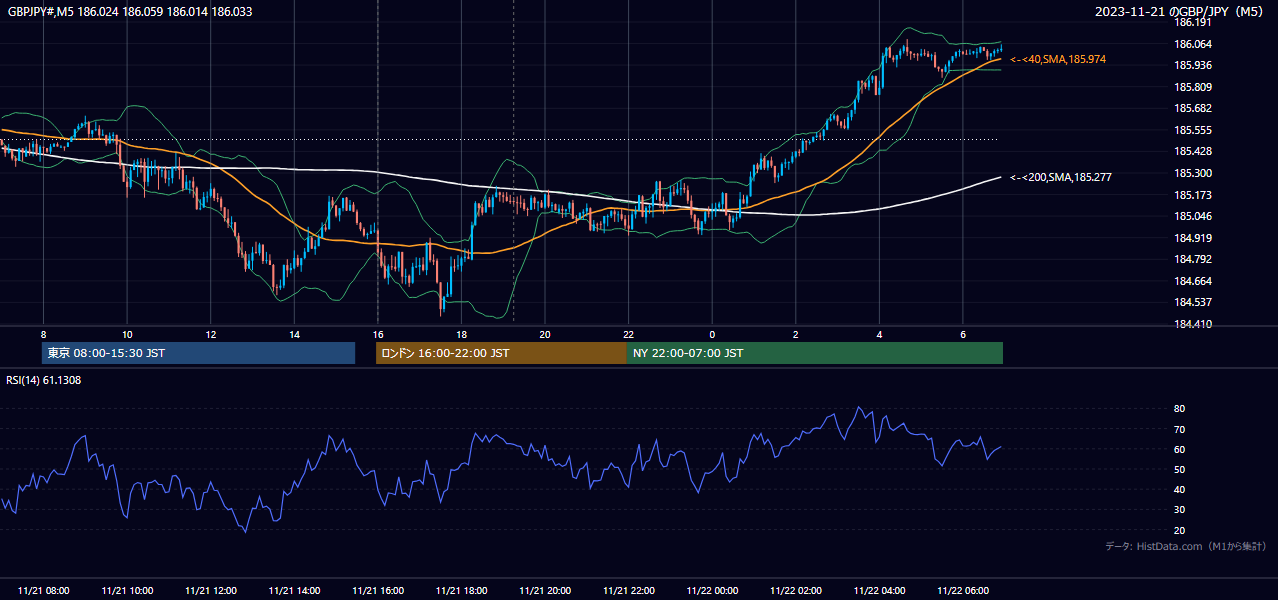Click the 184.410 price axis label

coord(1192,324)
